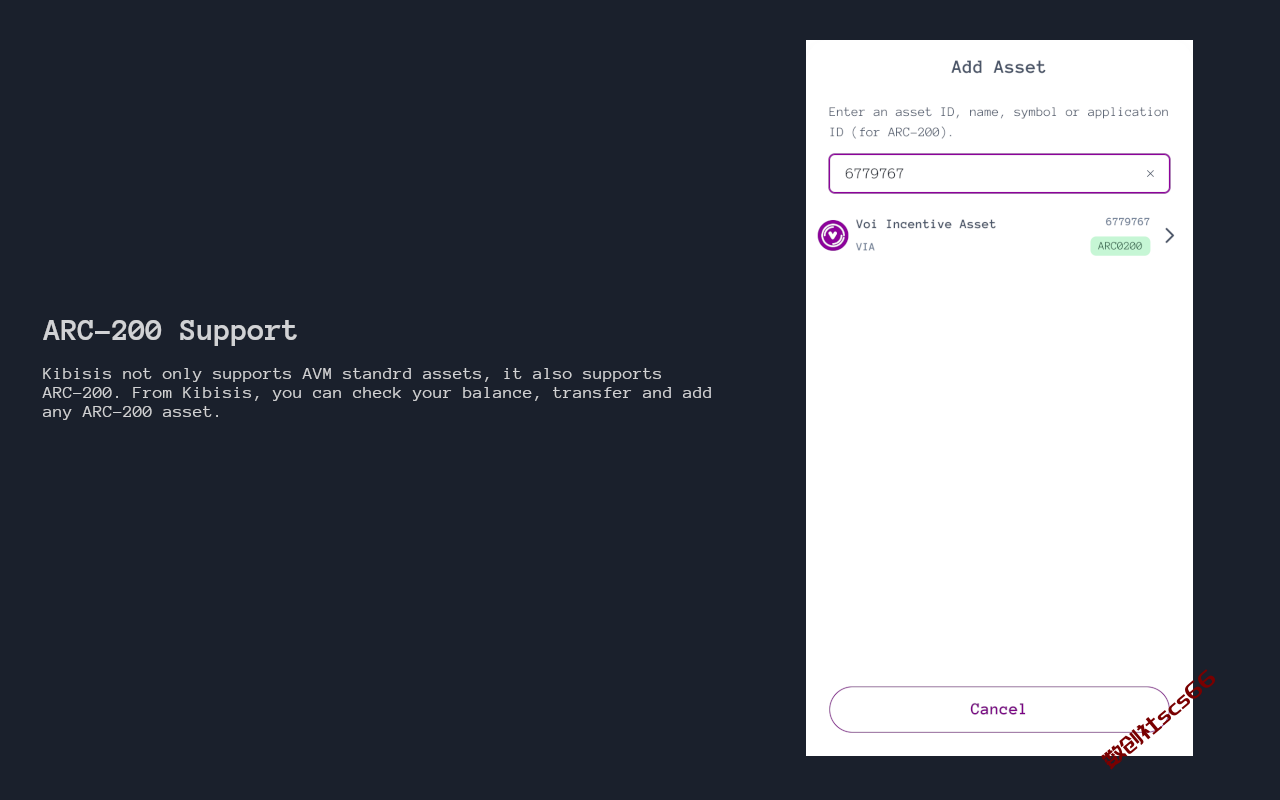Click the phrase 'any ARC-200 asset.' in the paragraph
The height and width of the screenshot is (800, 1280).
(x=132, y=412)
